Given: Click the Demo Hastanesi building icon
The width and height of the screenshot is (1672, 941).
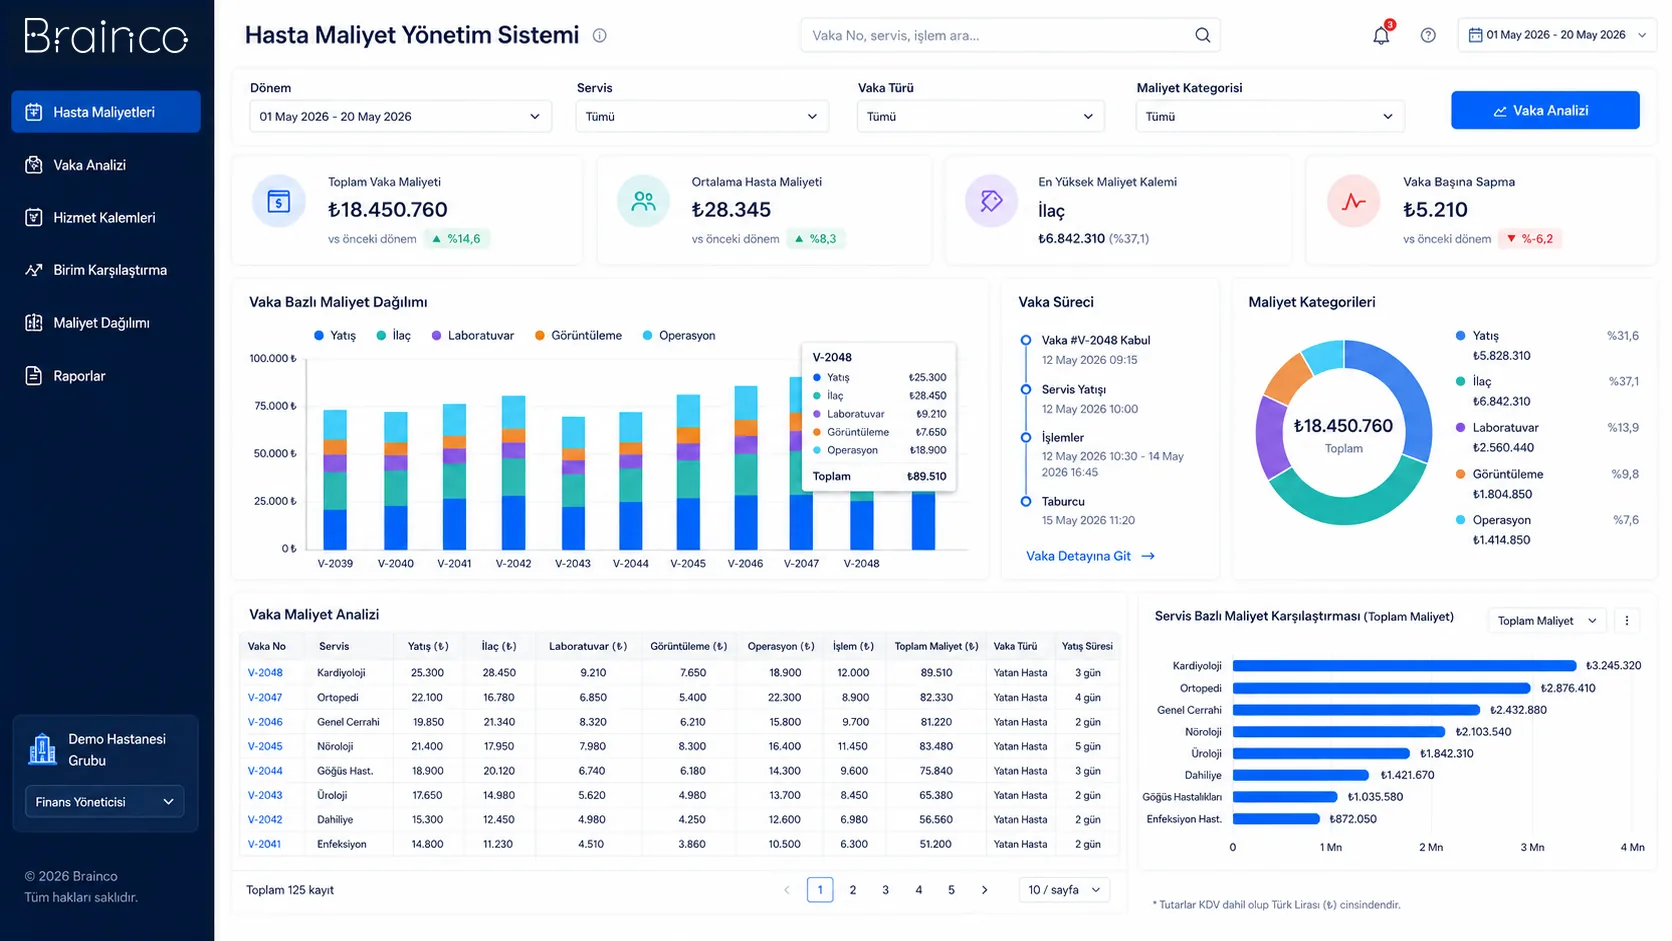Looking at the screenshot, I should click(x=42, y=749).
